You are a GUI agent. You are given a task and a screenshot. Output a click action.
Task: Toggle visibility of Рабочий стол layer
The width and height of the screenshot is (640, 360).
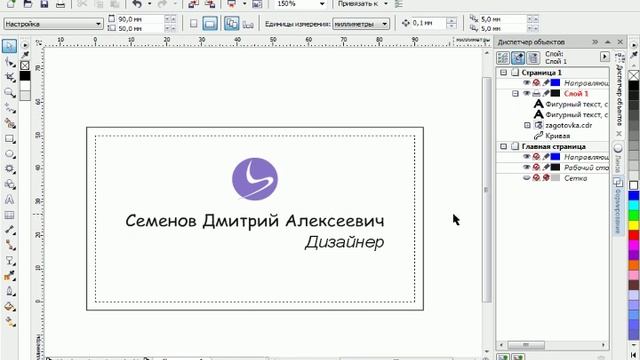tap(527, 167)
